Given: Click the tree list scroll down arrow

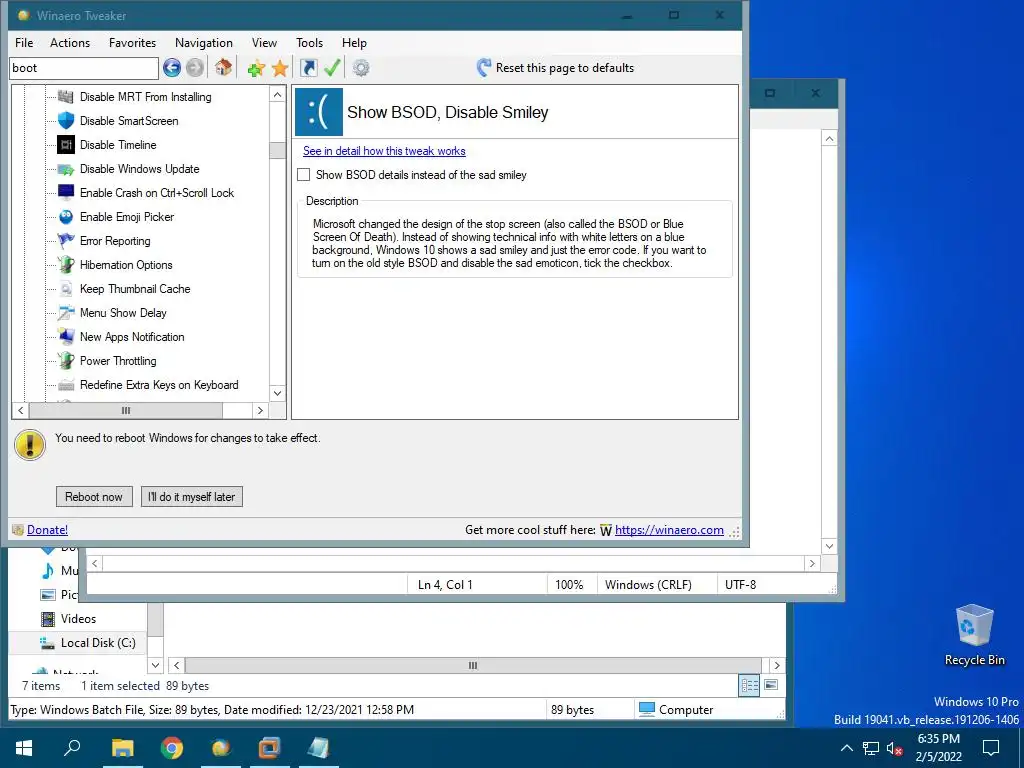Looking at the screenshot, I should point(278,393).
